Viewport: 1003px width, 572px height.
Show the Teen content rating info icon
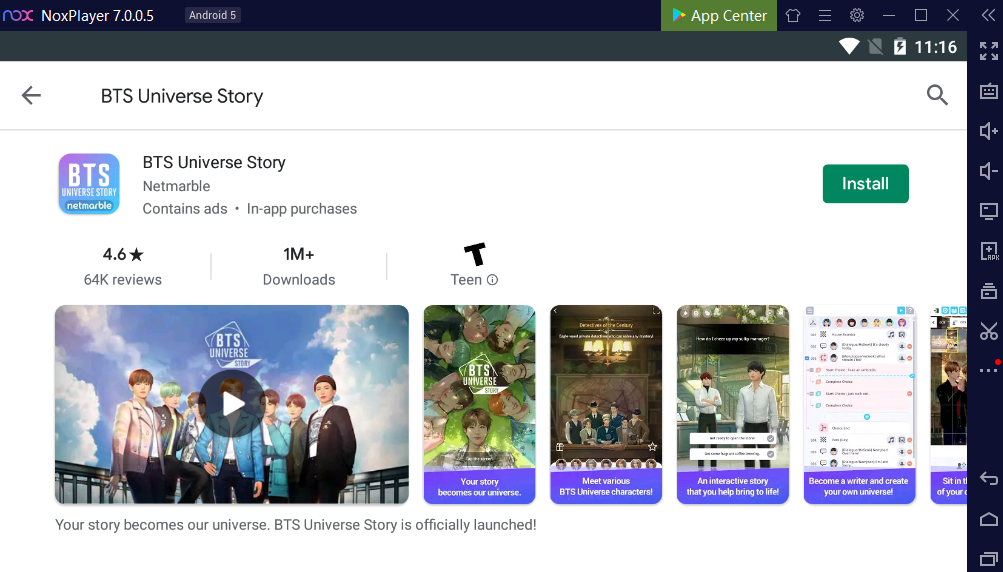point(492,280)
